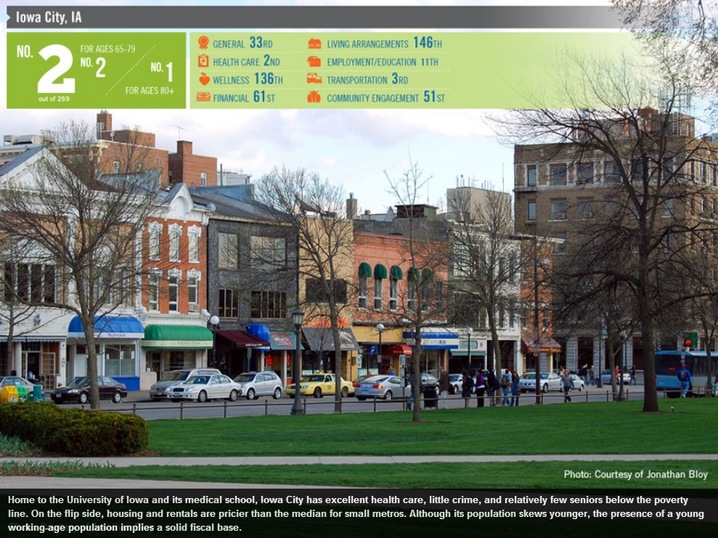
Task: Click 'General 33rd' ranking text
Action: coord(242,43)
